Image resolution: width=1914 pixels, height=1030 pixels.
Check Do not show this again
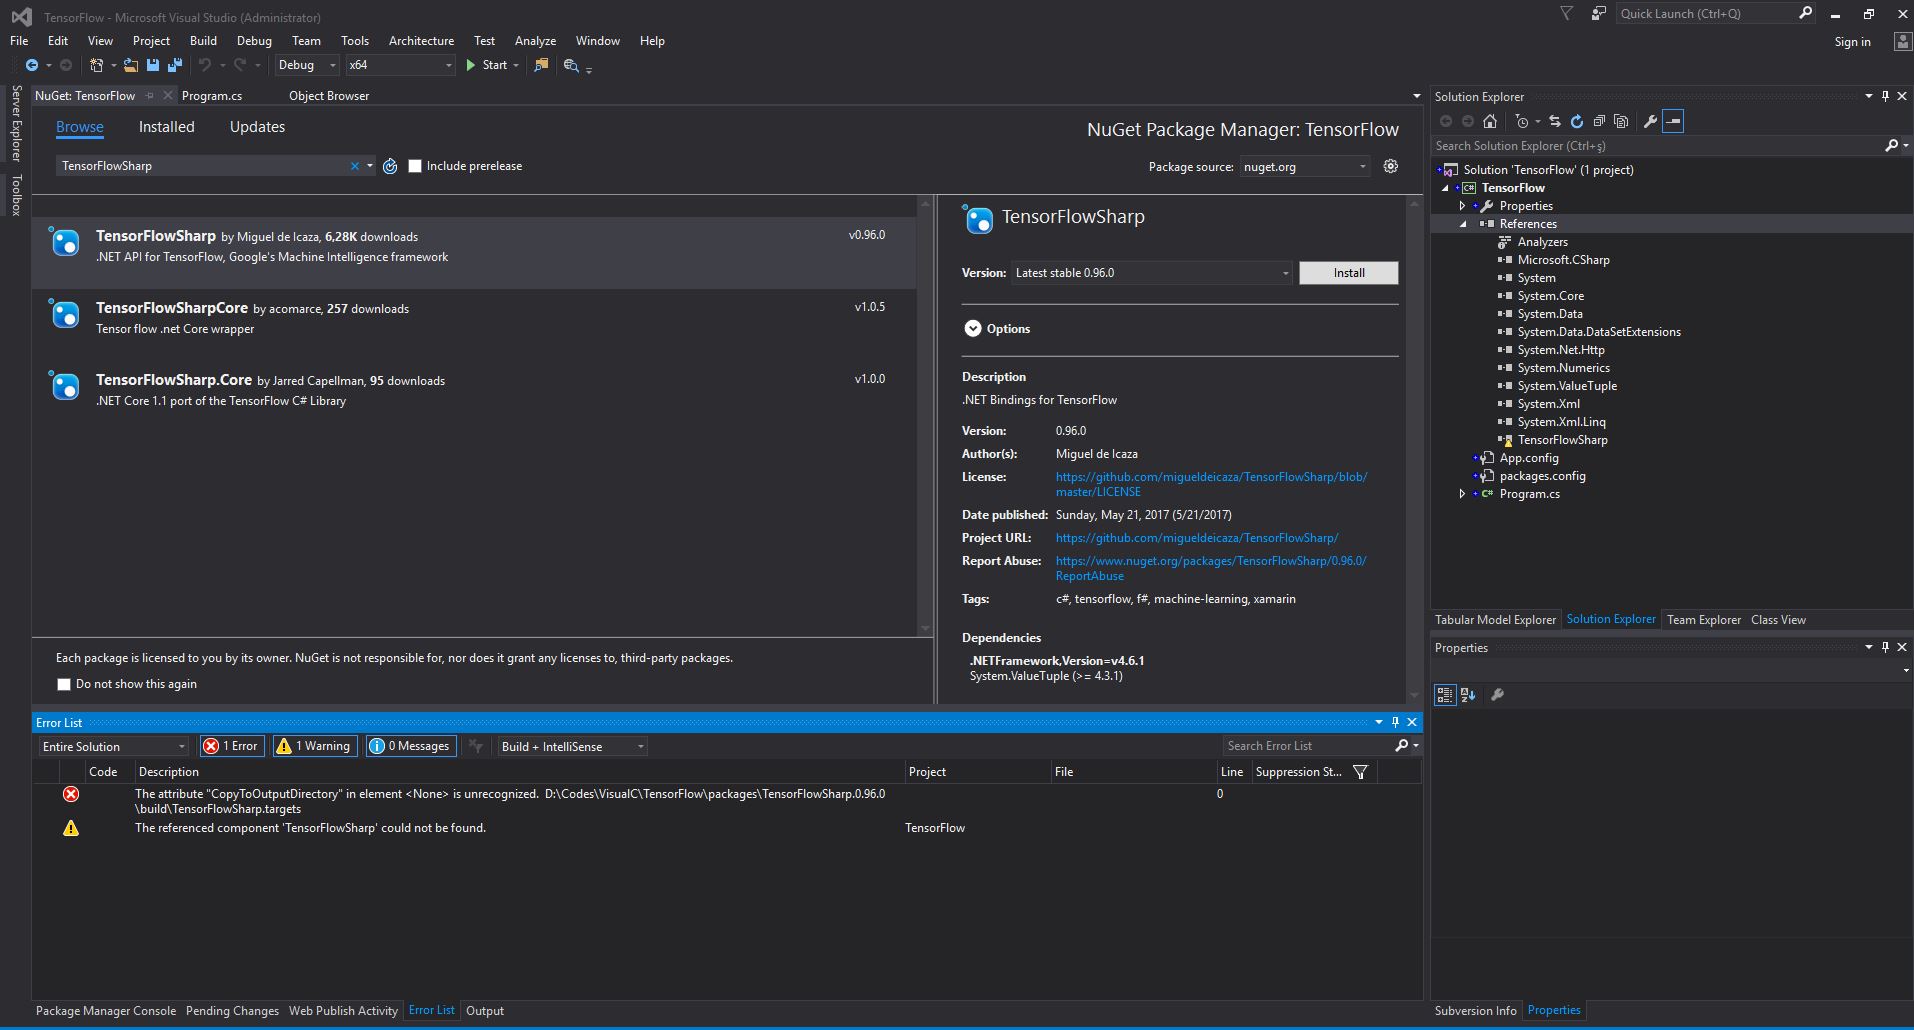pos(64,684)
